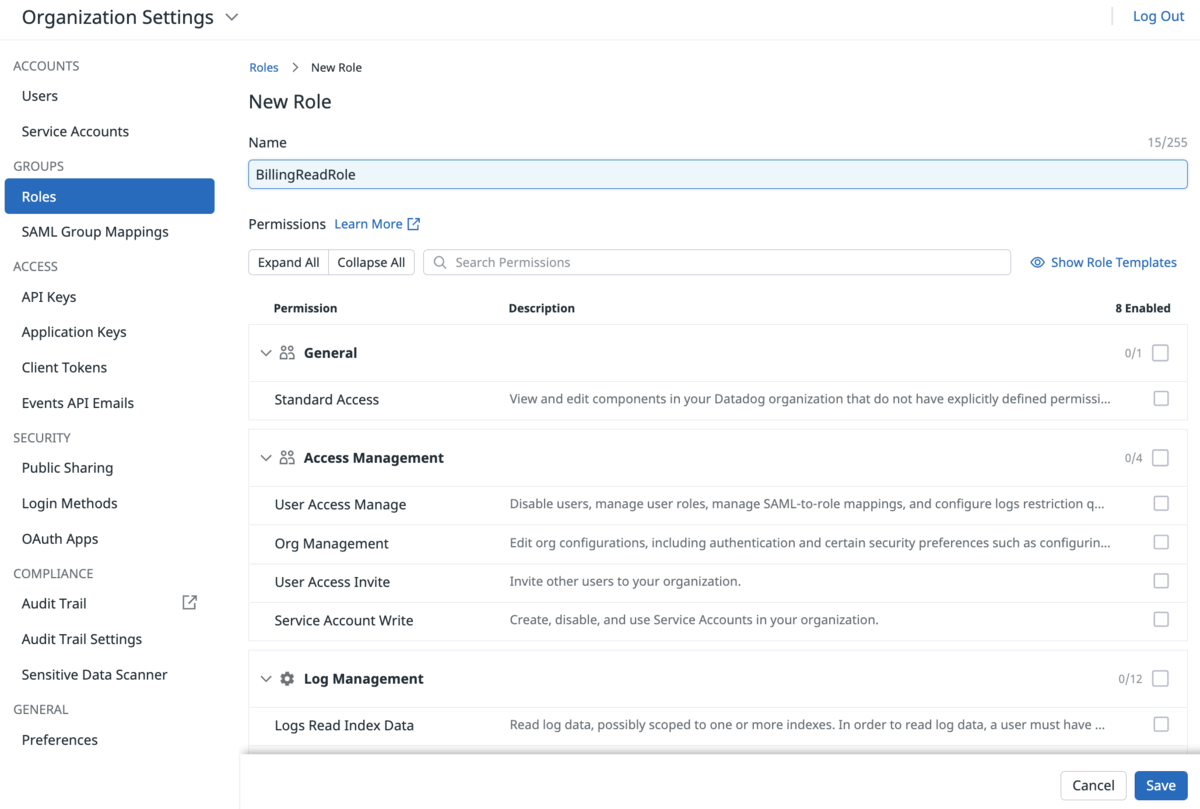
Task: Enable all Log Management permissions checkbox
Action: pyautogui.click(x=1160, y=679)
